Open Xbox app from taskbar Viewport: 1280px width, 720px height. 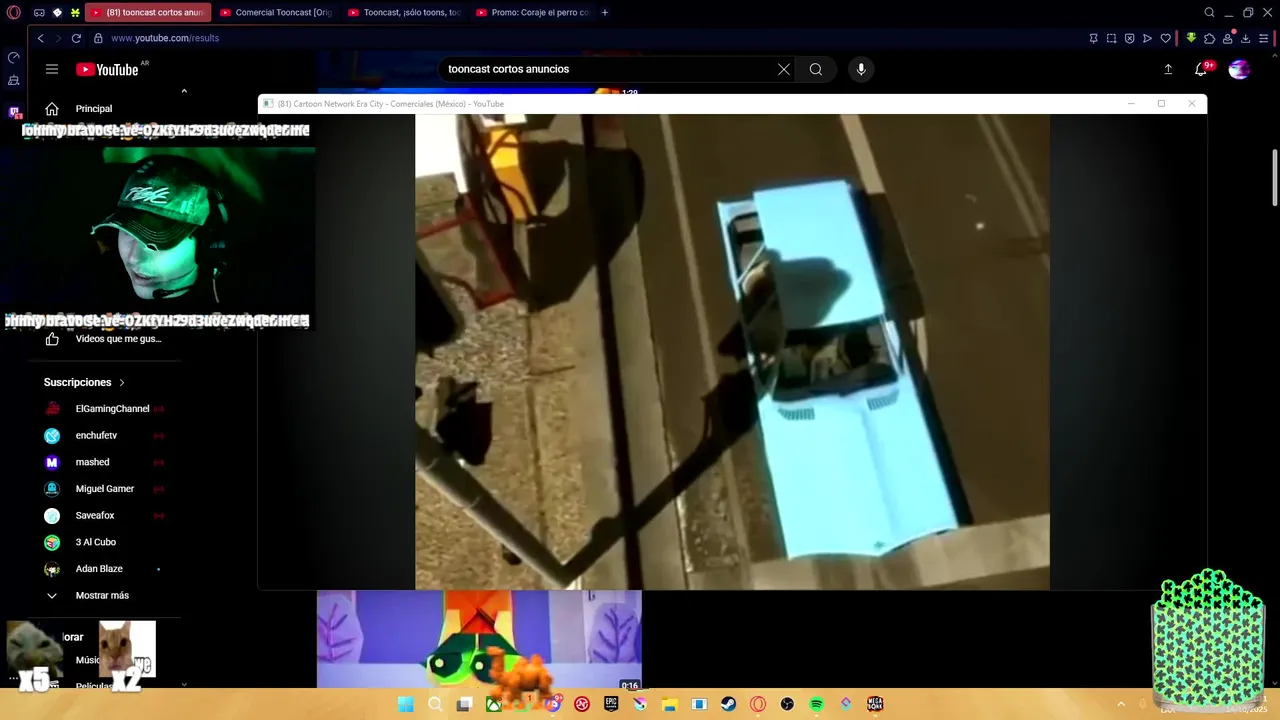coord(493,704)
